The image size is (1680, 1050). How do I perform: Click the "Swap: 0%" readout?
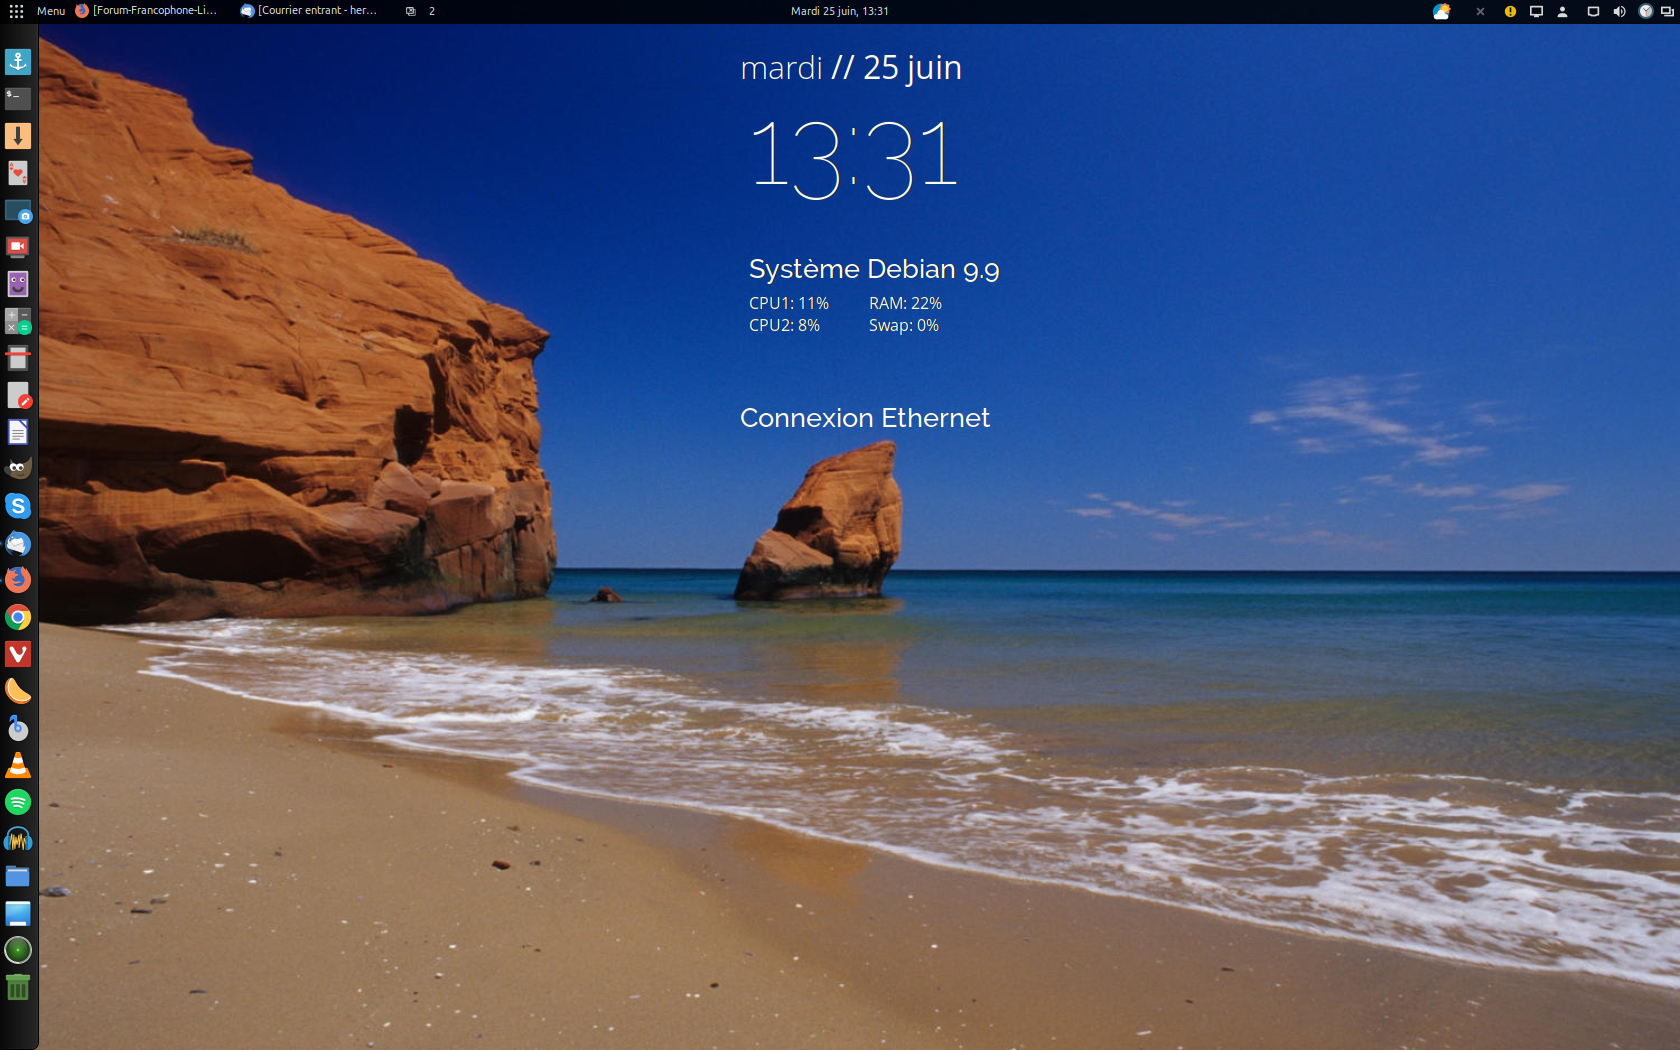click(x=904, y=325)
